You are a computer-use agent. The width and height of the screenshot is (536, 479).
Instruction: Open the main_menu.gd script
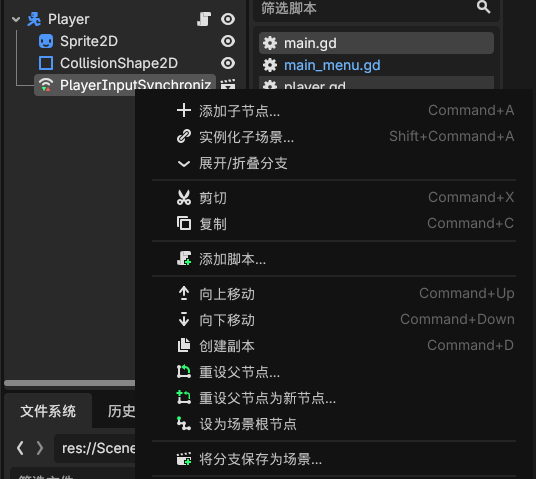click(332, 65)
